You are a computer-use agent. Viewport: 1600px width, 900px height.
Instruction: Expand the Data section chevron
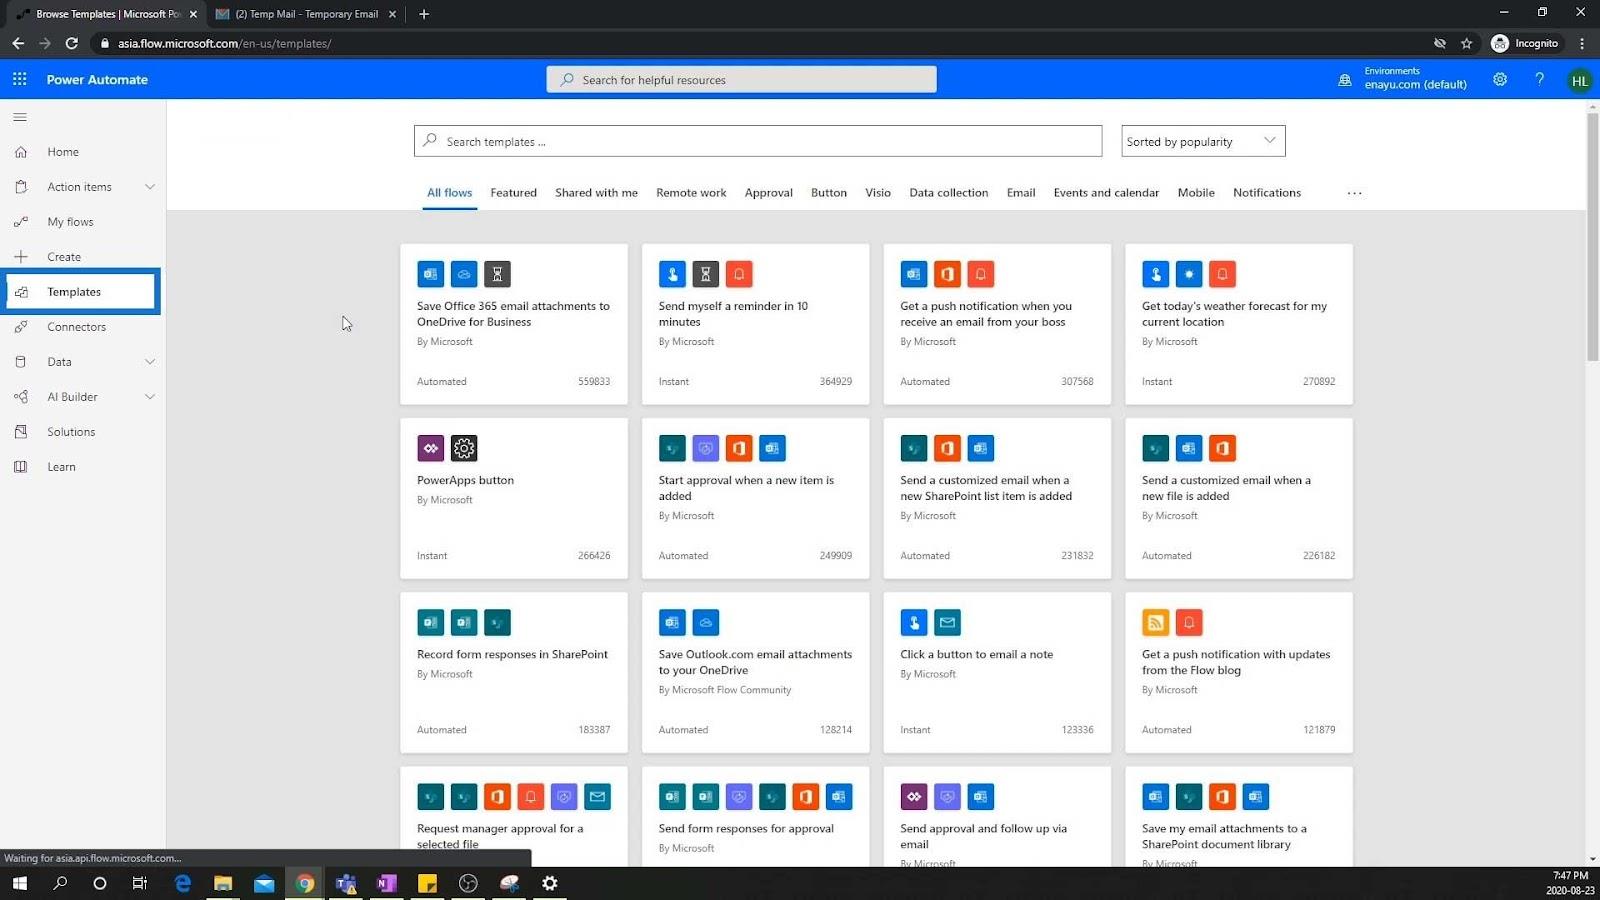point(150,362)
